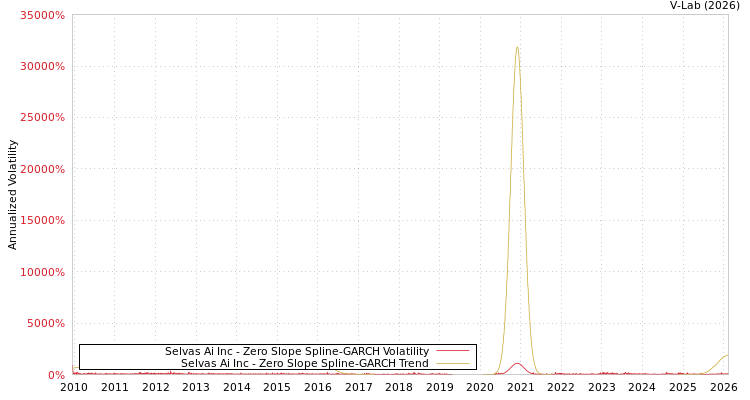Click the 2020 x-axis label
This screenshot has height=400, width=750.
point(480,388)
